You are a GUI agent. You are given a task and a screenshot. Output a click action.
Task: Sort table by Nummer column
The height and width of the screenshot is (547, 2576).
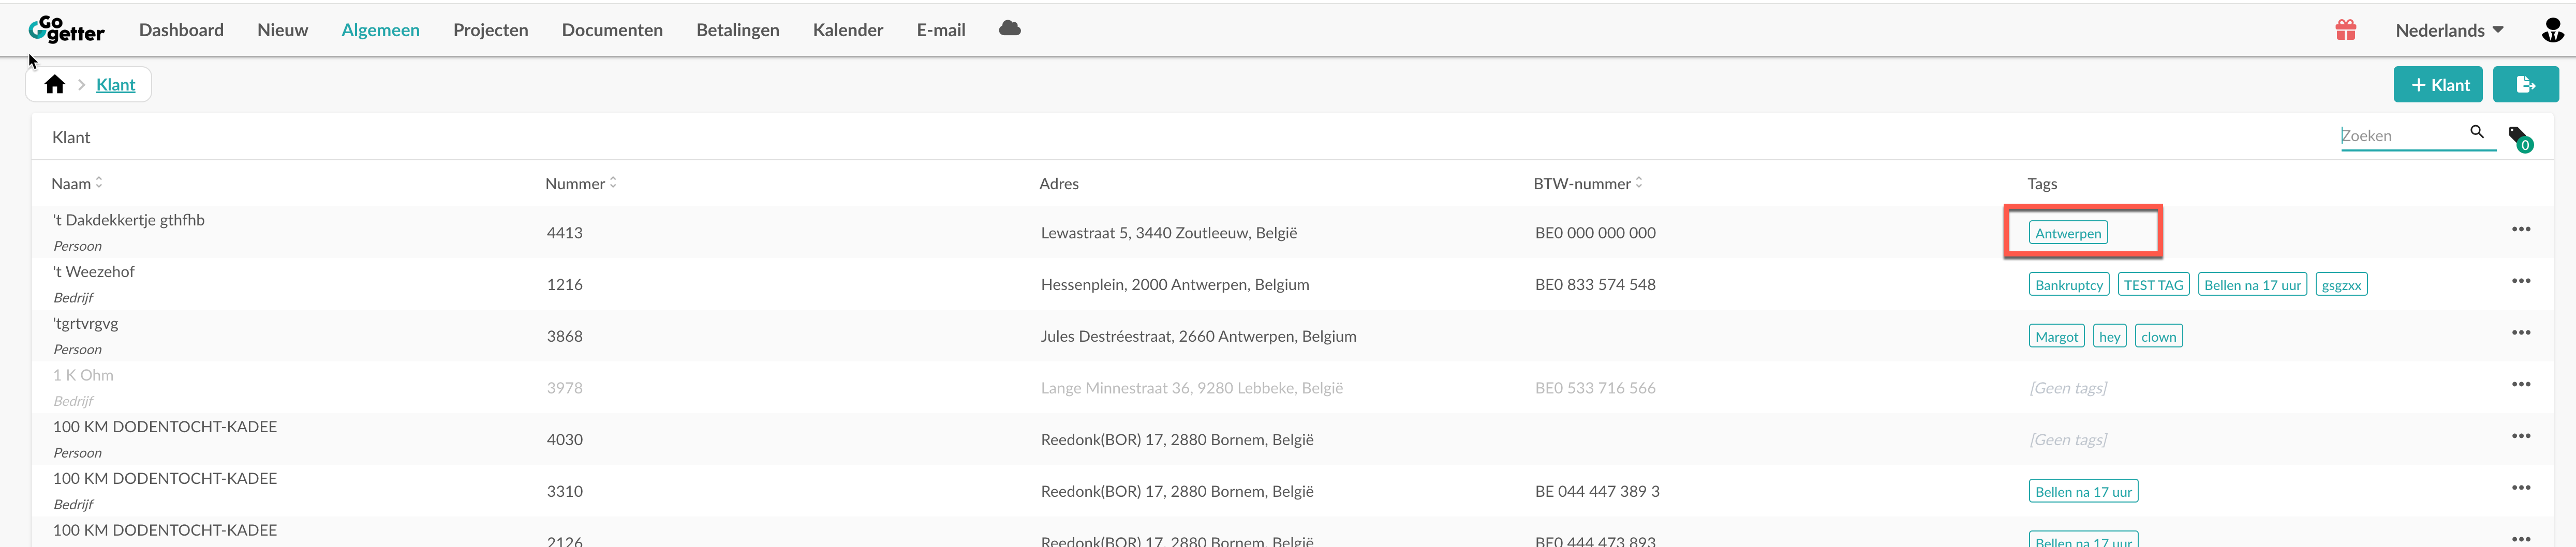point(581,184)
